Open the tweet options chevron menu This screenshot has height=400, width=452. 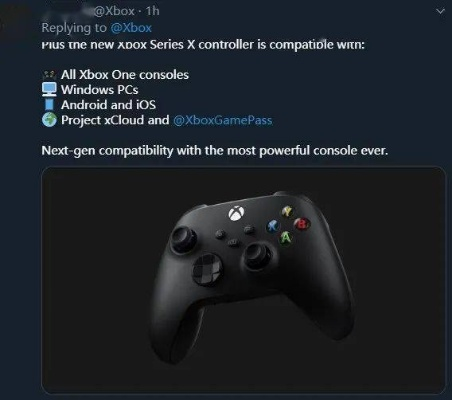(x=440, y=12)
